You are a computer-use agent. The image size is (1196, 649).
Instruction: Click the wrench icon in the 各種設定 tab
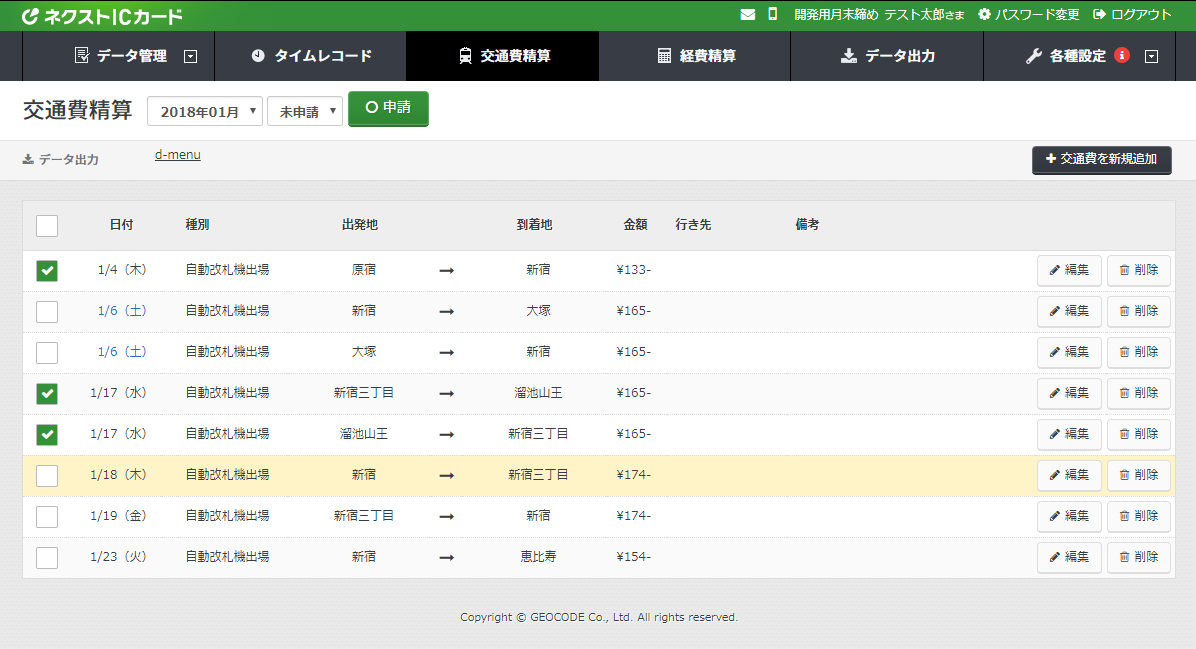coord(1034,55)
